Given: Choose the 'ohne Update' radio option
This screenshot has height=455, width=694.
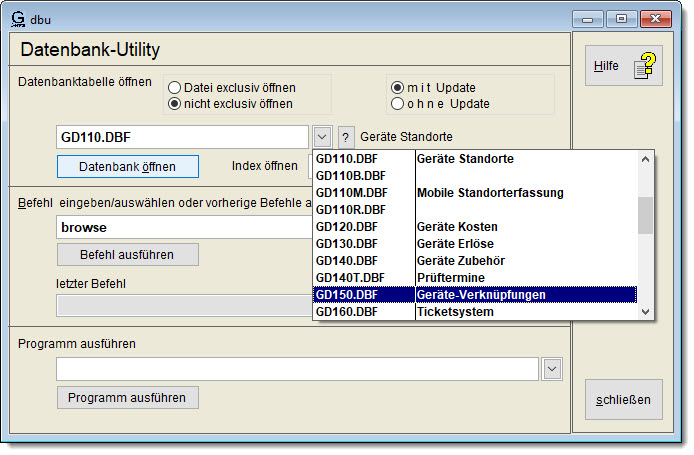Looking at the screenshot, I should (x=398, y=103).
